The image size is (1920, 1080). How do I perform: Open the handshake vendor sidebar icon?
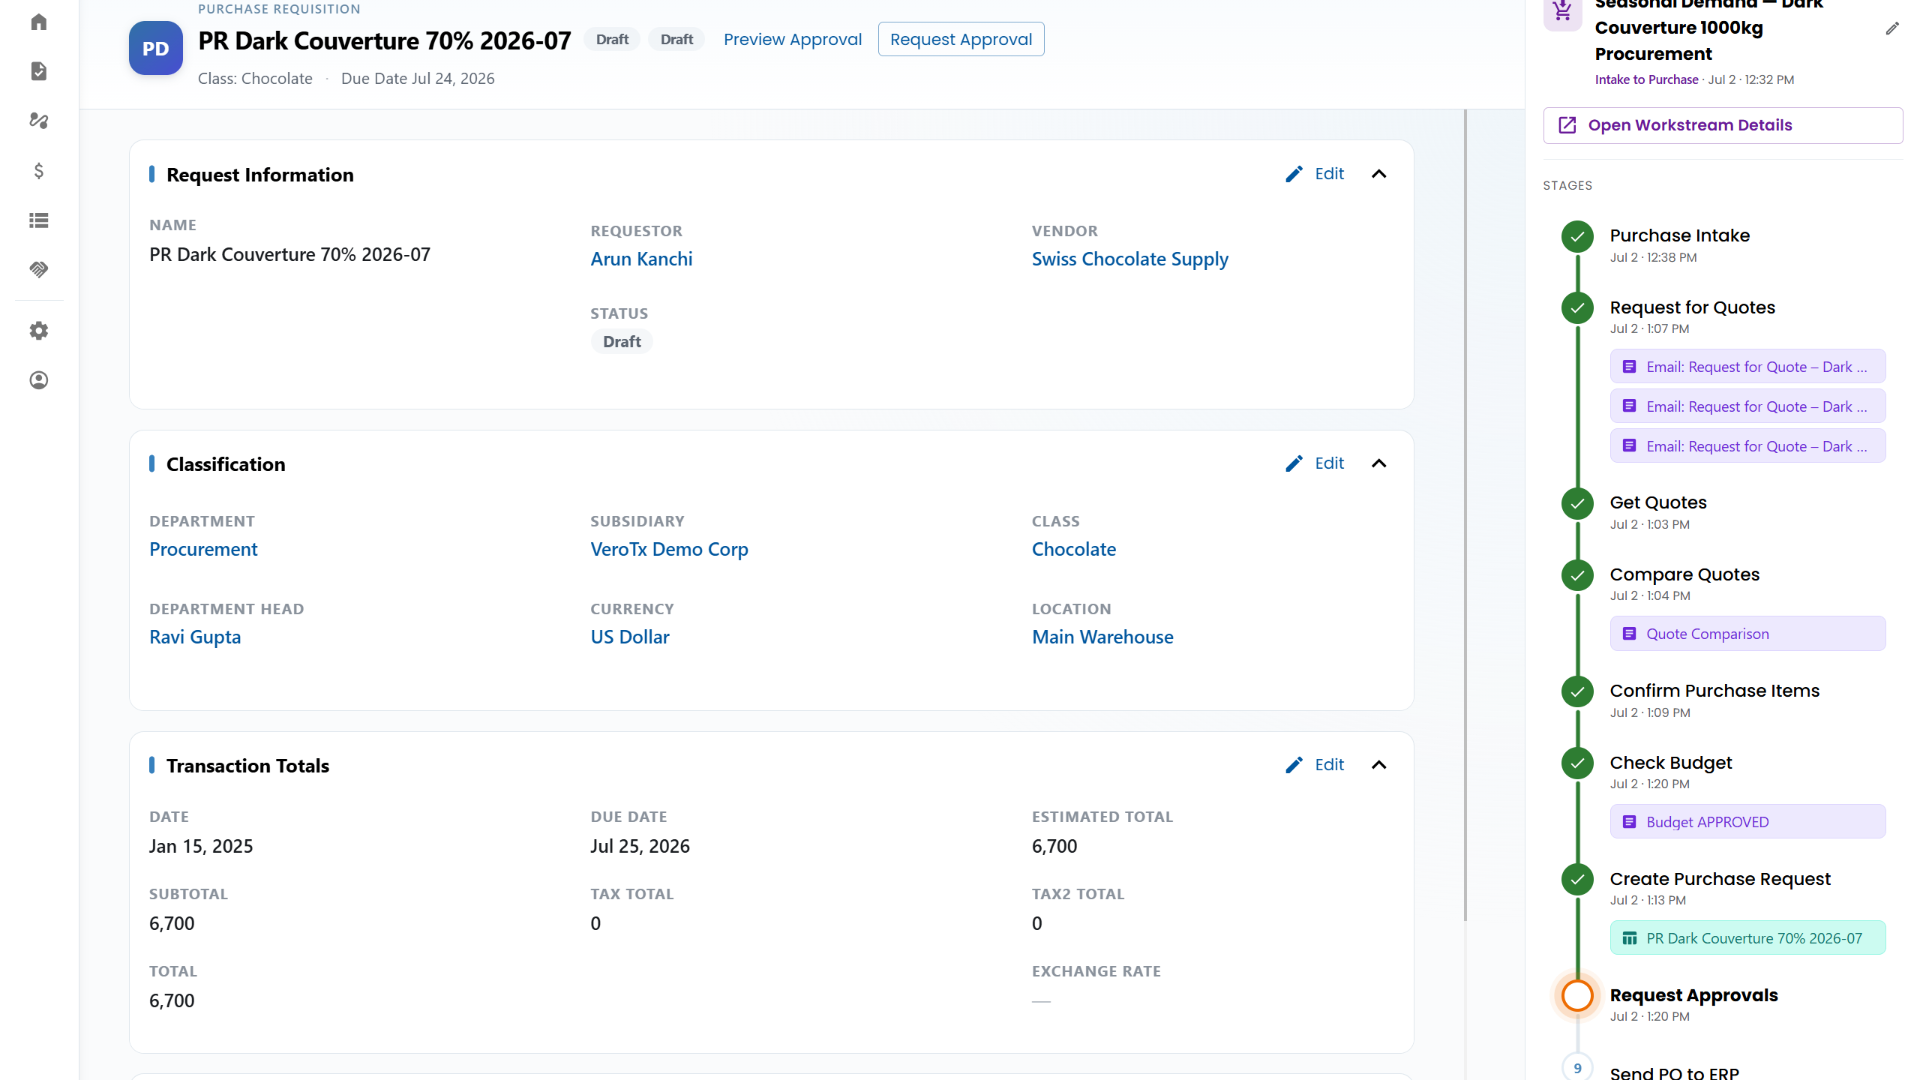point(39,269)
